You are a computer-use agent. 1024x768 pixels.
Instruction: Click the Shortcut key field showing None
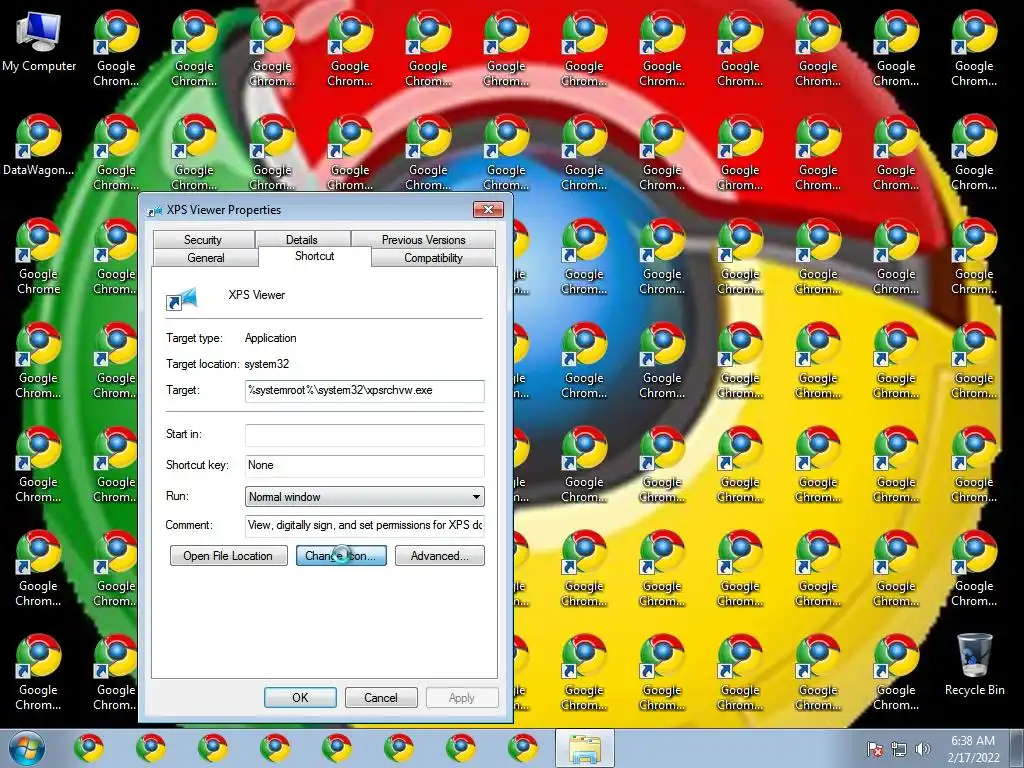(x=364, y=465)
